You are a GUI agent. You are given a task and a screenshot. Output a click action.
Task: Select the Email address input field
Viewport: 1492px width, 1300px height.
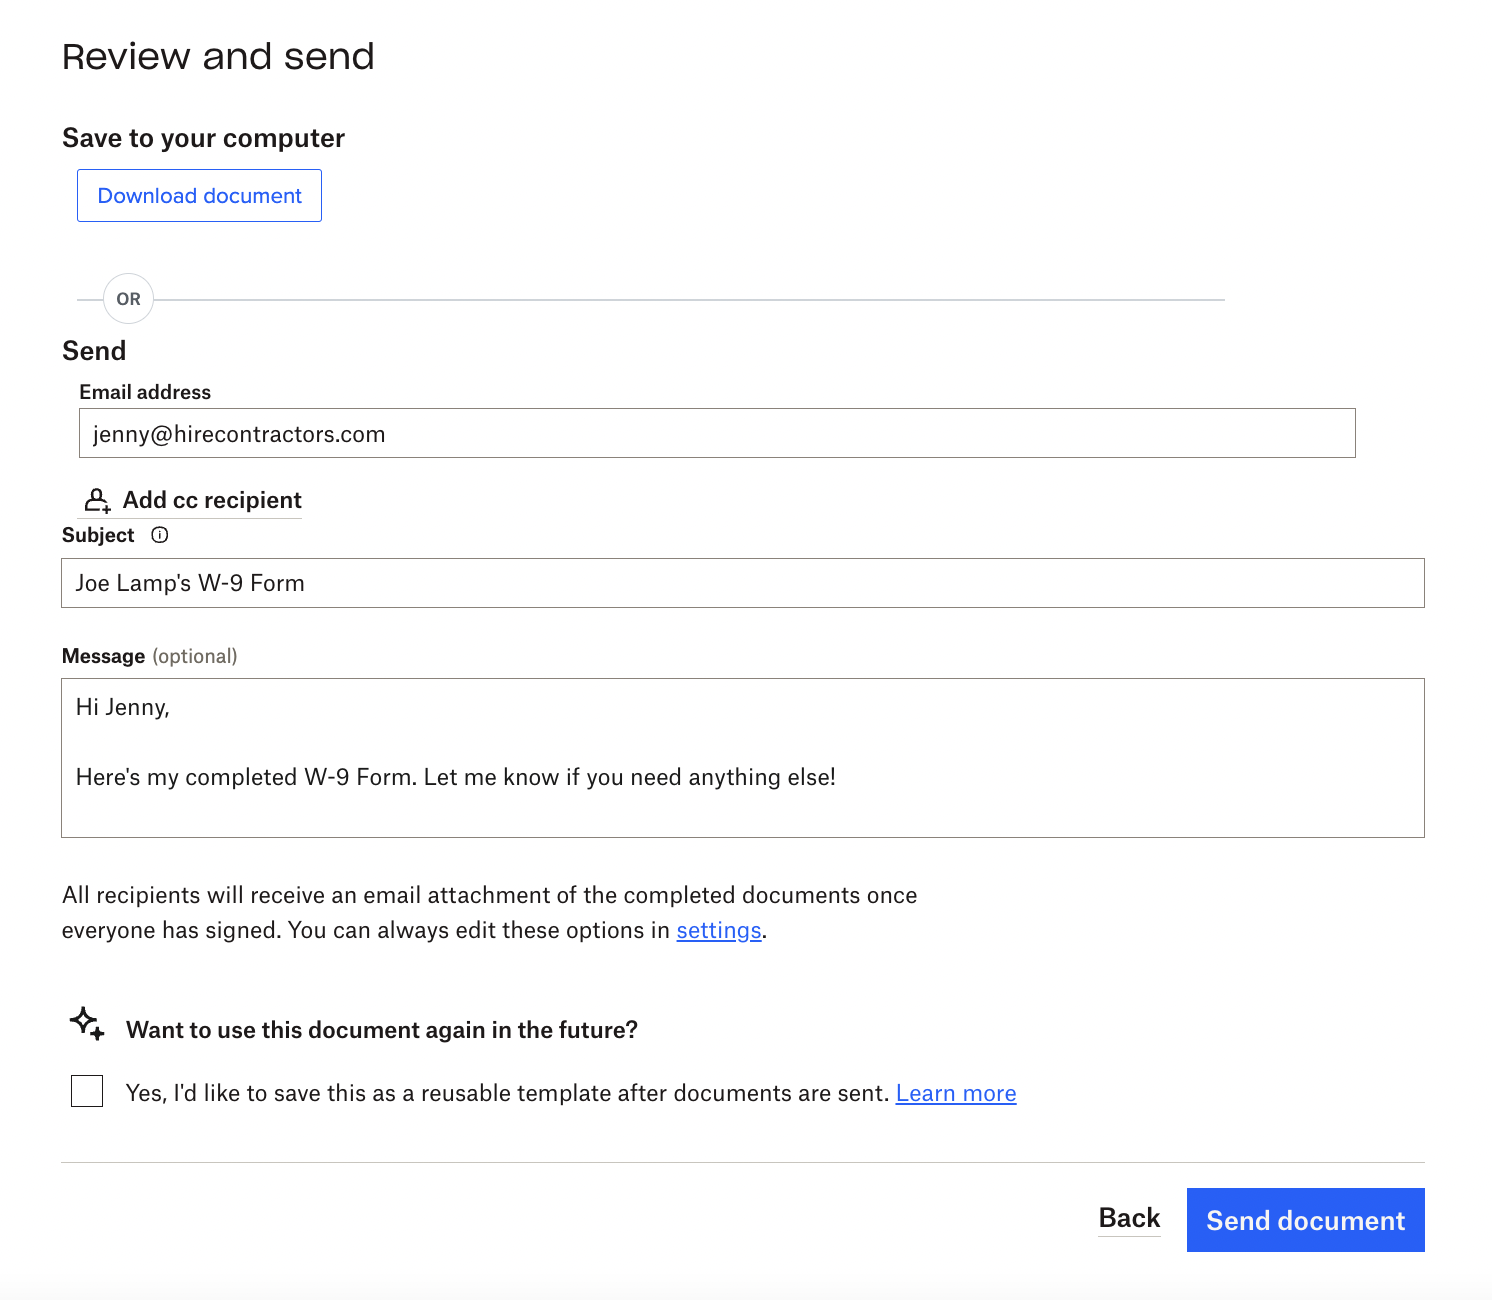point(717,433)
